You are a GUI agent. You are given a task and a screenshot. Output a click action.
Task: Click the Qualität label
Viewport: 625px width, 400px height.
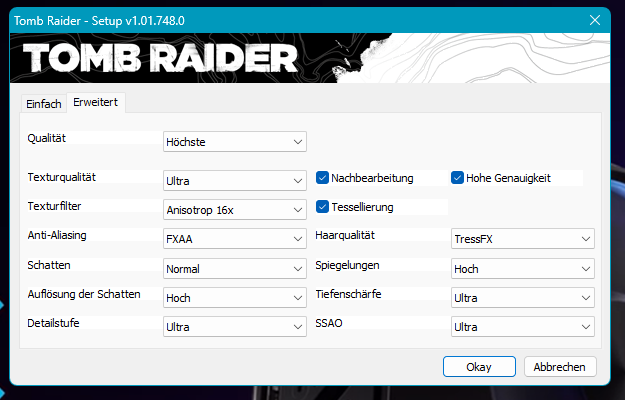(47, 138)
